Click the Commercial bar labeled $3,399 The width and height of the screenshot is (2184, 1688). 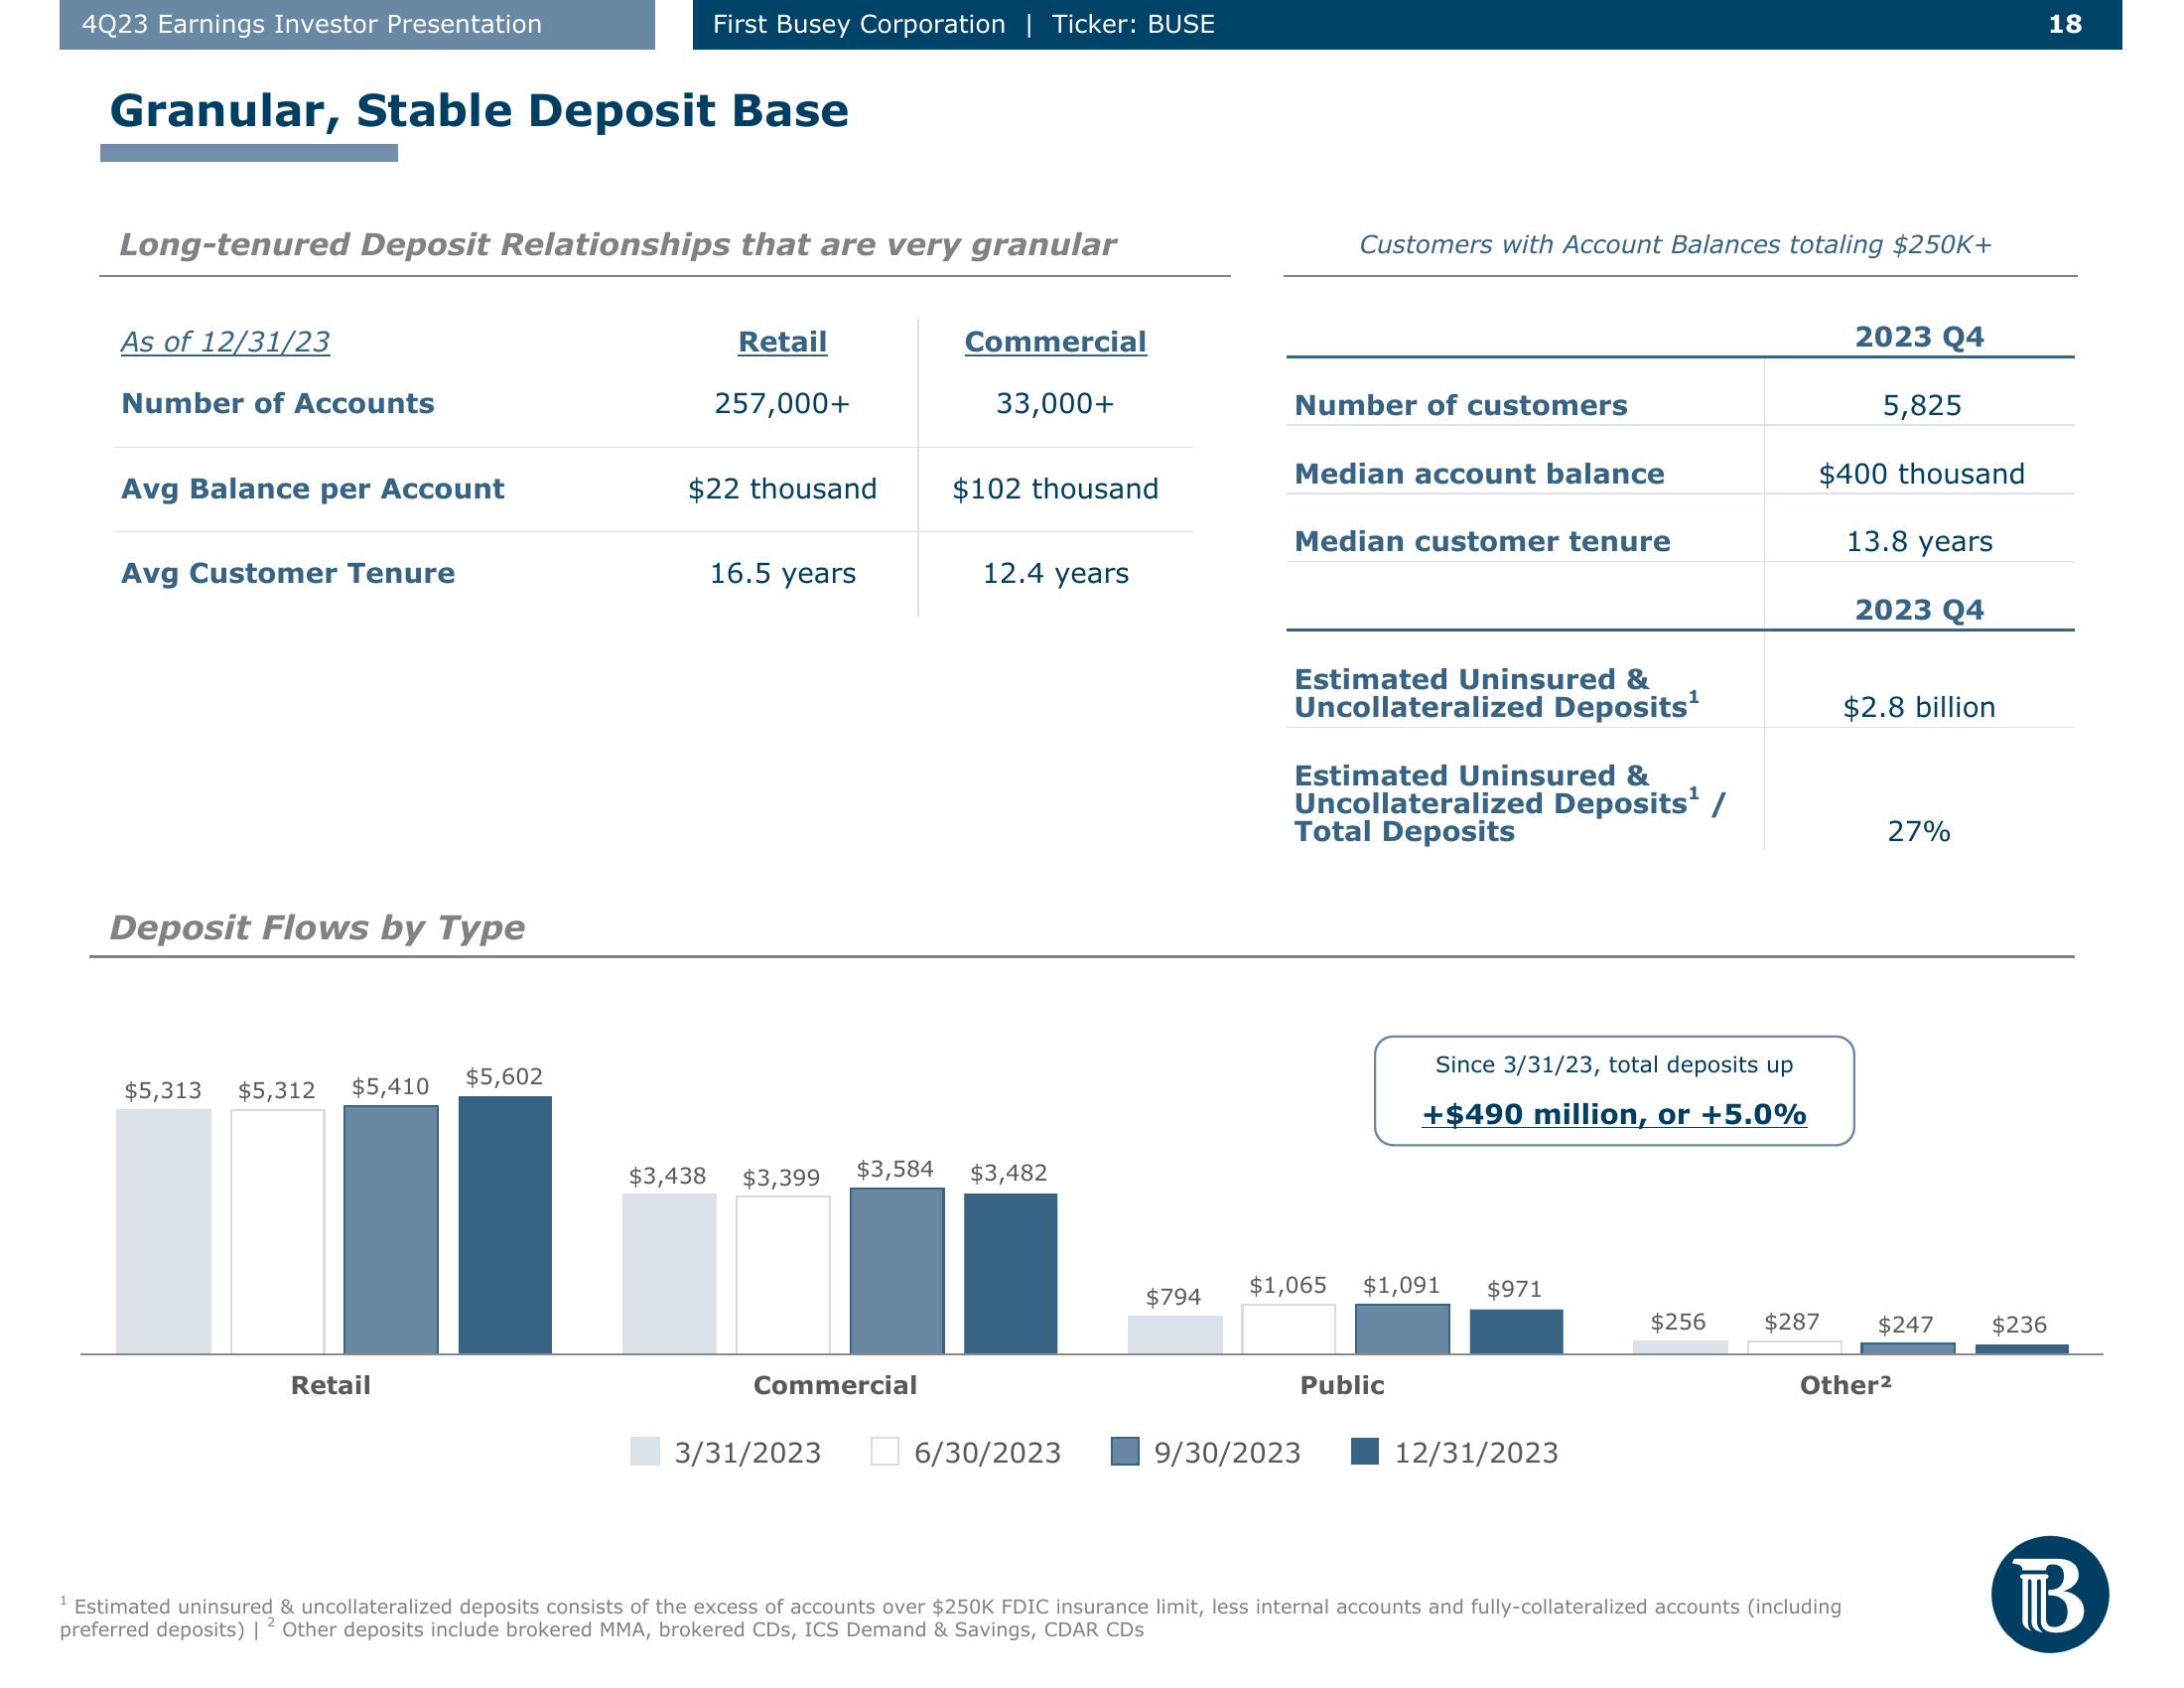point(783,1275)
